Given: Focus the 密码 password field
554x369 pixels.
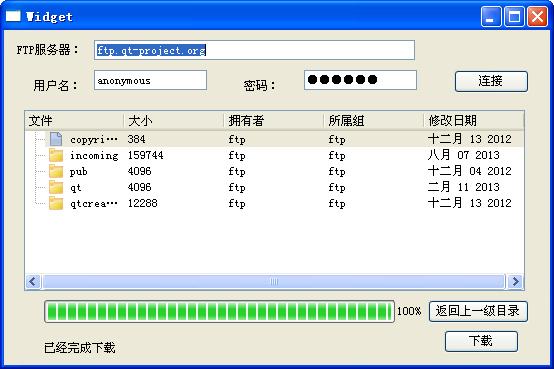Looking at the screenshot, I should coord(360,80).
